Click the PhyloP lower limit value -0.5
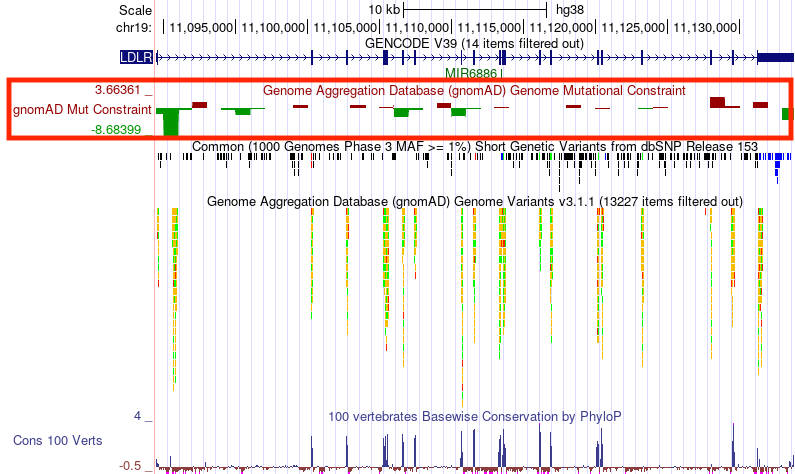 click(130, 466)
